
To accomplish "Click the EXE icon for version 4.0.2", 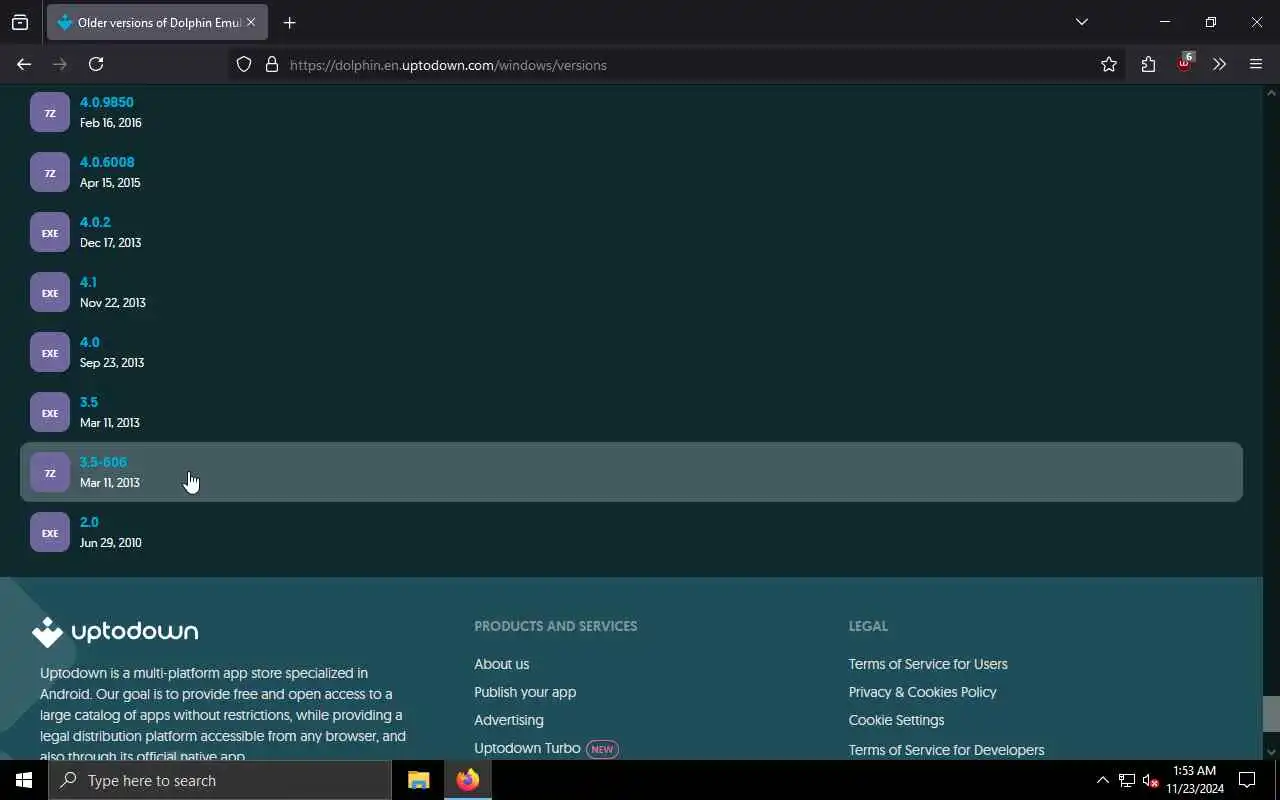I will point(50,233).
